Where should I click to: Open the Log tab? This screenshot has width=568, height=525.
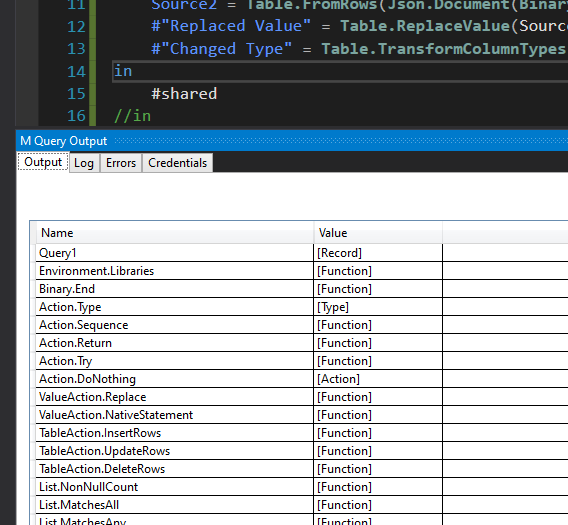coord(84,163)
